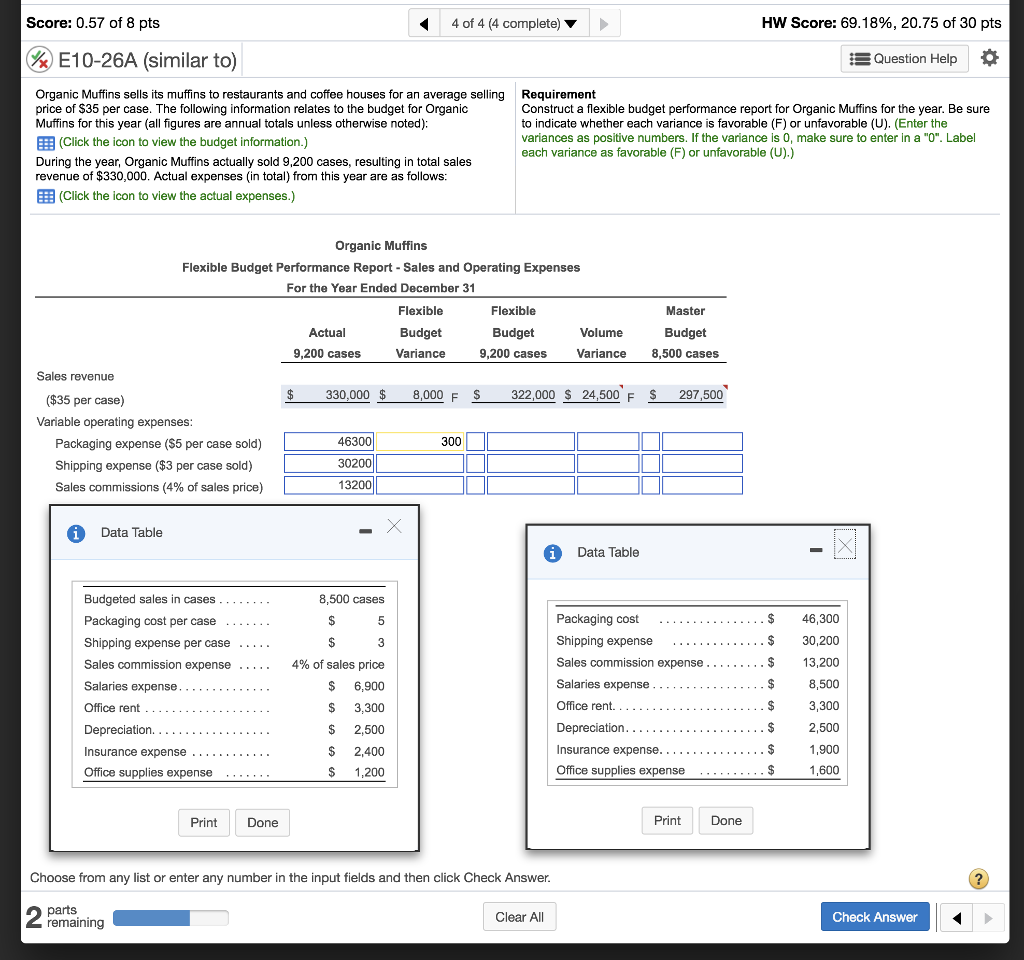1024x960 pixels.
Task: Click Sales commissions master budget input field
Action: point(702,485)
